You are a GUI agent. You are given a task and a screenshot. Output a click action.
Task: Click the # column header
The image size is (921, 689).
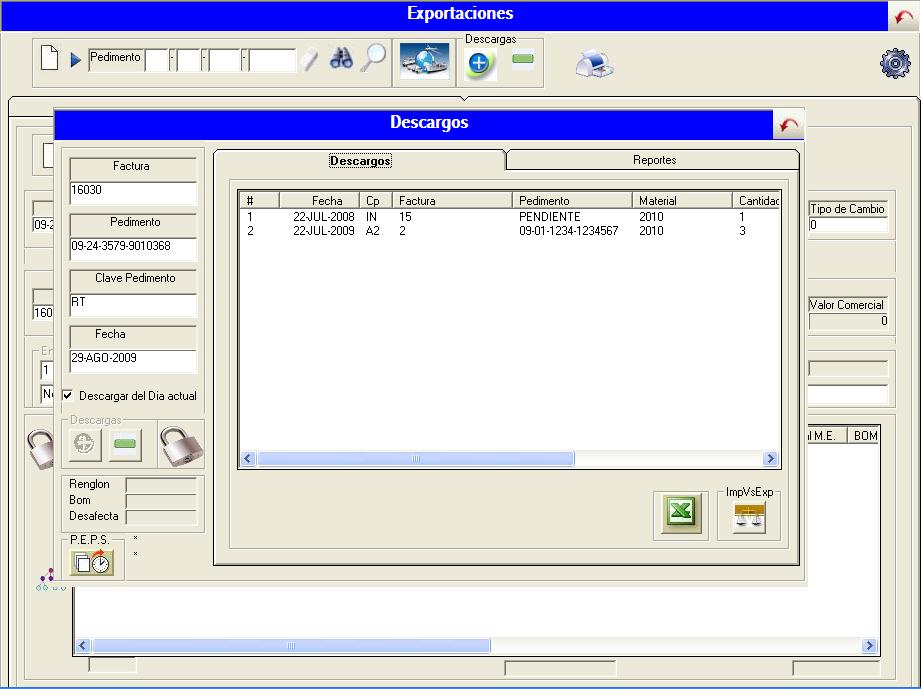[259, 200]
